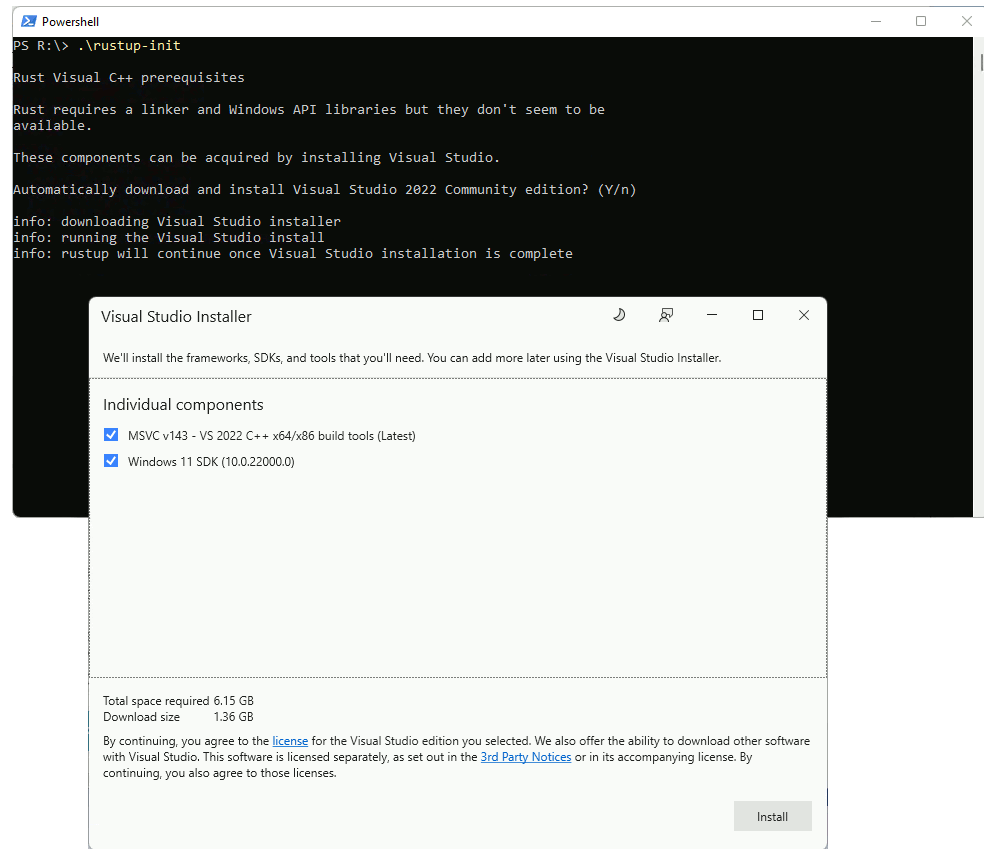Viewport: 986px width, 849px height.
Task: Uncheck MSVC v143 build tools checkbox
Action: coord(111,435)
